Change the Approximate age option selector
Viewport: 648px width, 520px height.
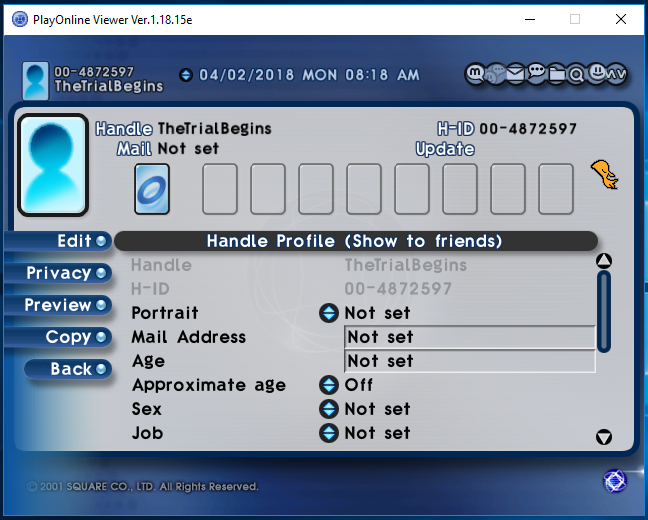(329, 385)
